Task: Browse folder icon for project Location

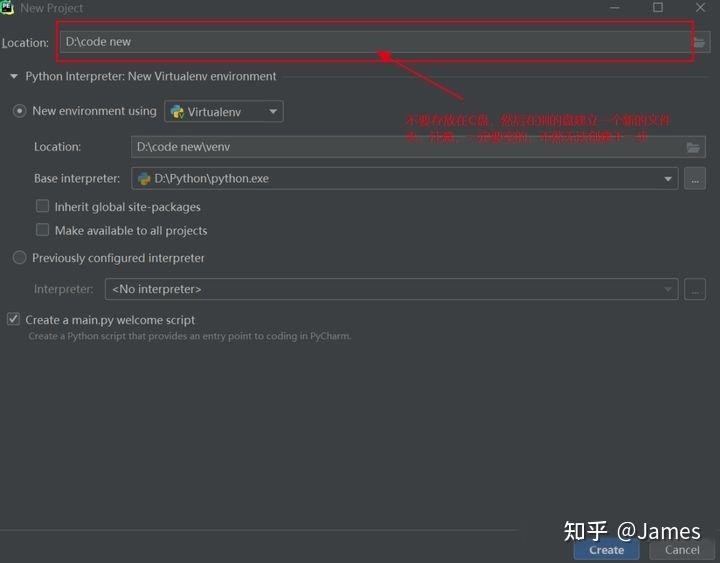Action: [x=699, y=43]
